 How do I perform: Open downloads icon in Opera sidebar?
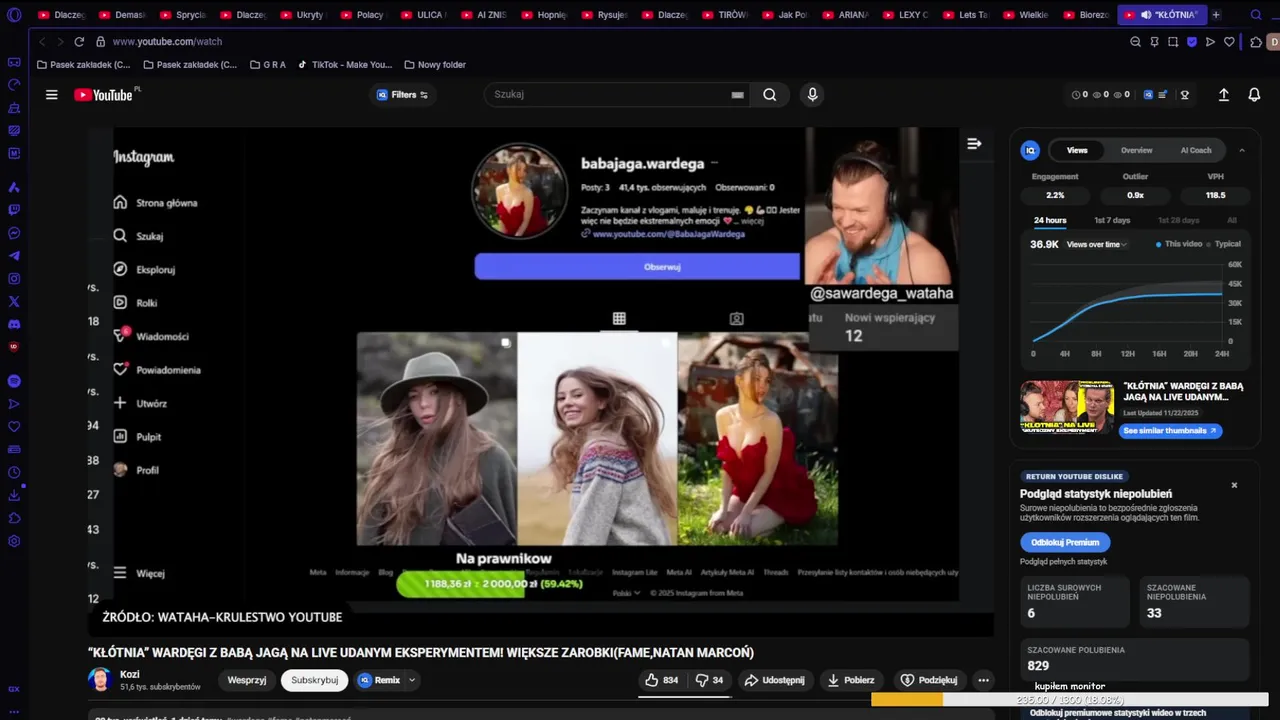click(x=14, y=495)
